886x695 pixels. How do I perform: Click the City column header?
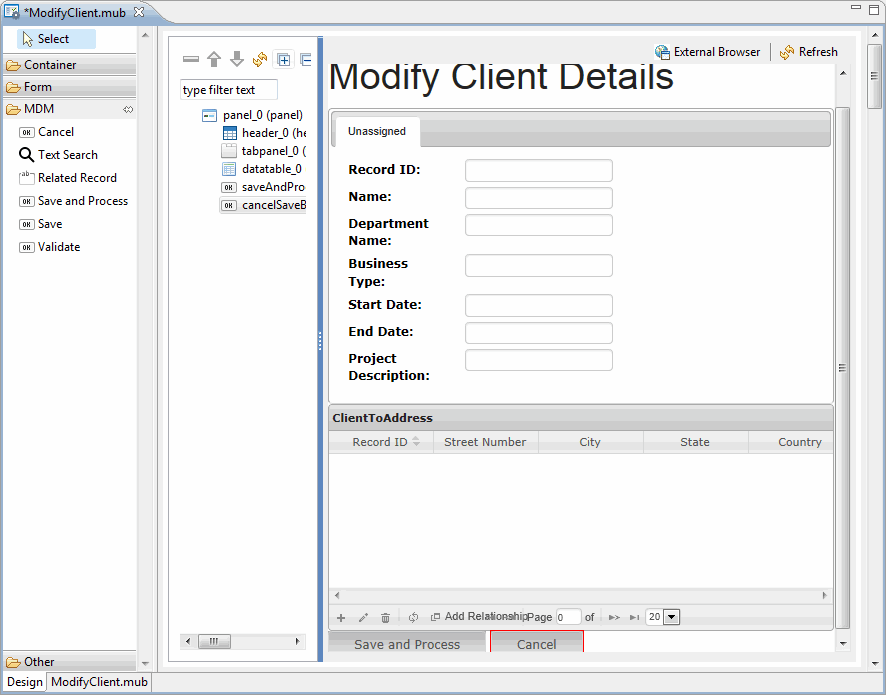coord(590,442)
